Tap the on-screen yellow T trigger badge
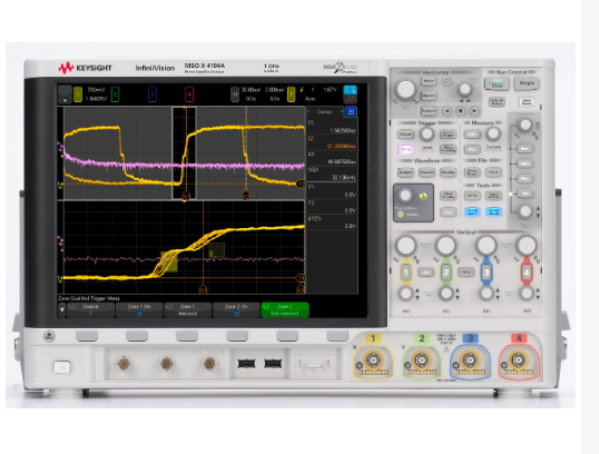 click(291, 94)
